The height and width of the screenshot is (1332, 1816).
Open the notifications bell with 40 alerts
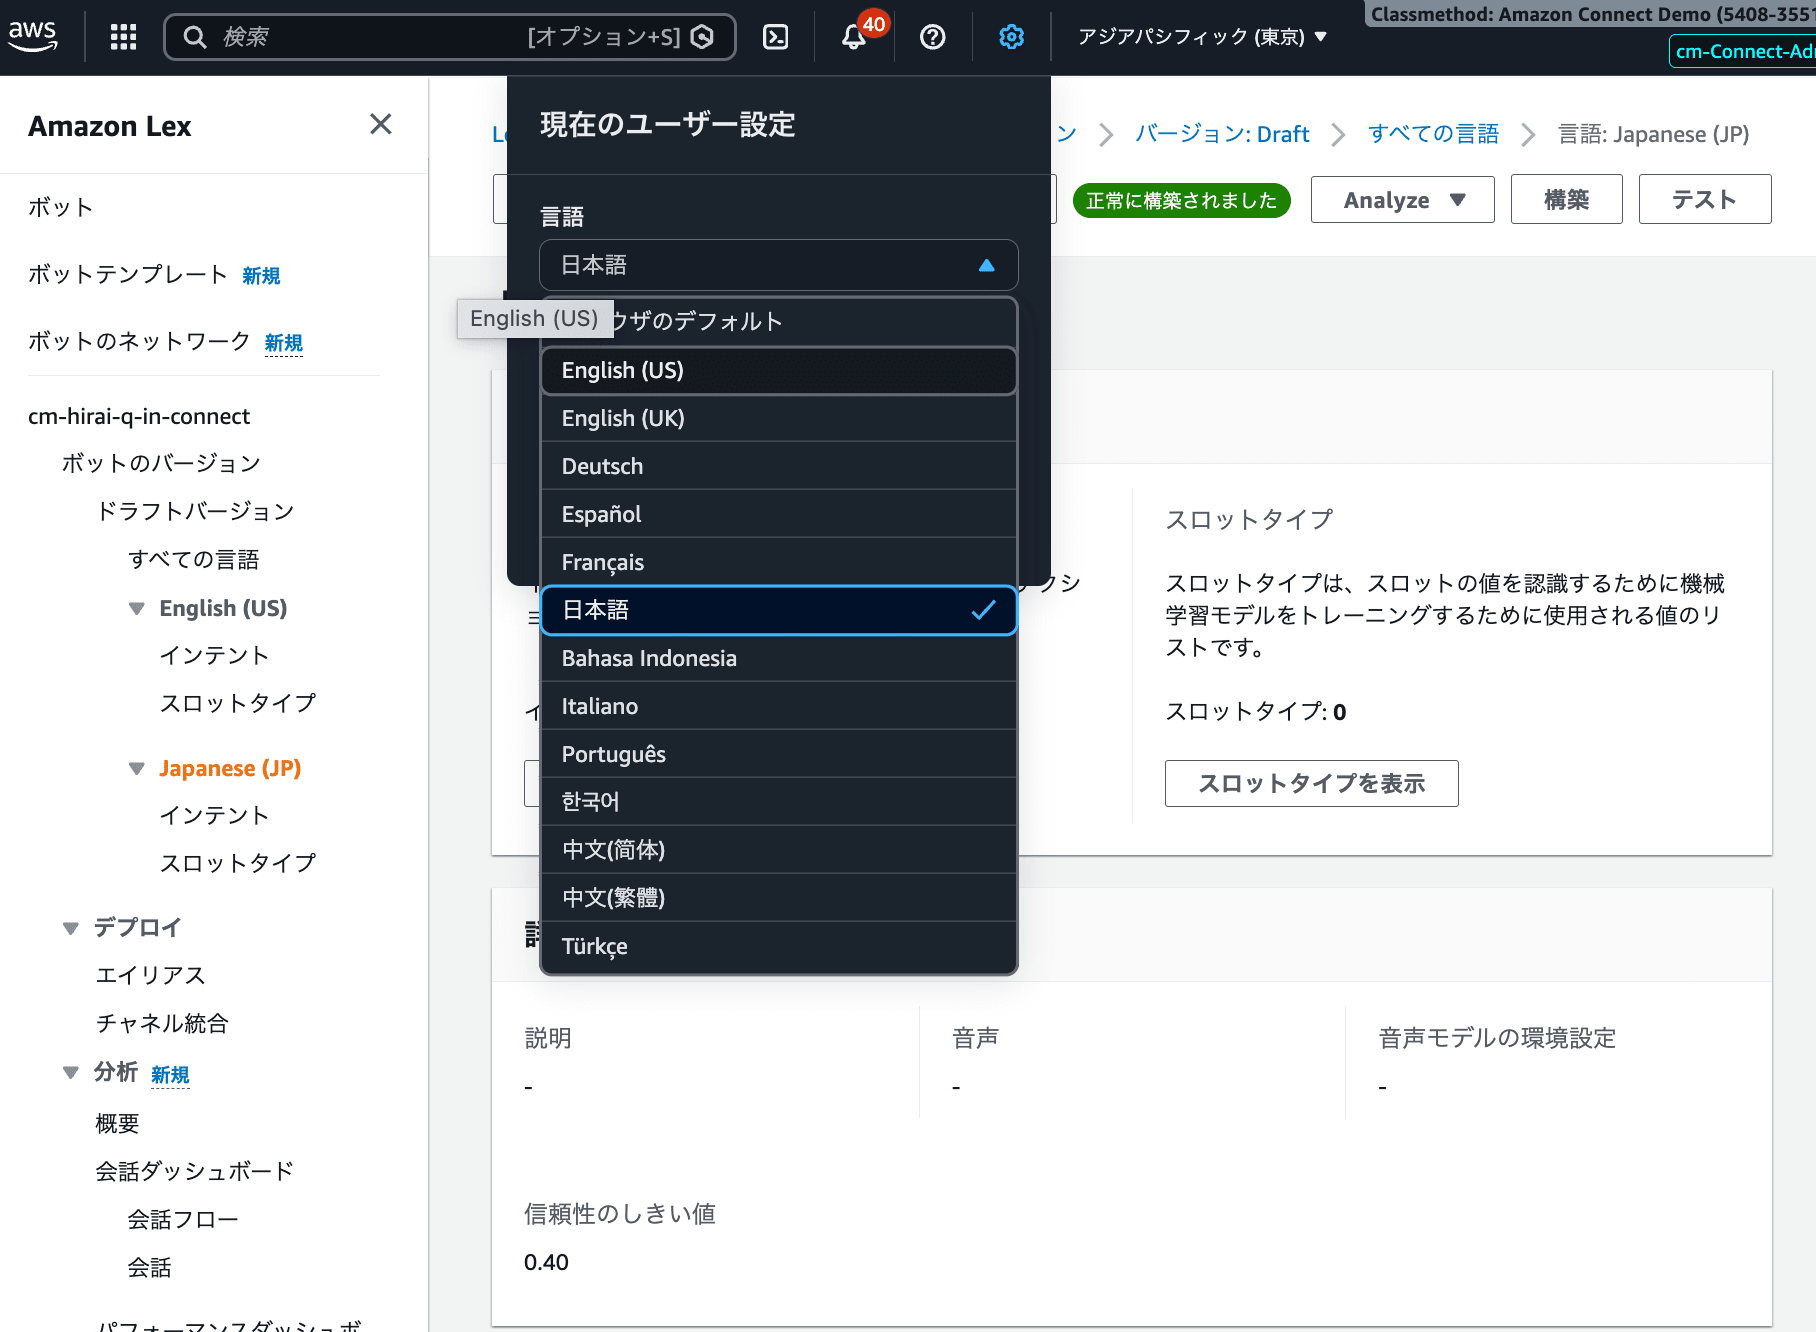(853, 37)
